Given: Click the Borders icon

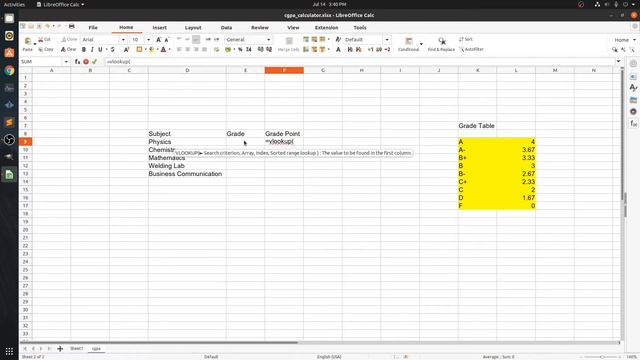Looking at the screenshot, I should point(139,49).
